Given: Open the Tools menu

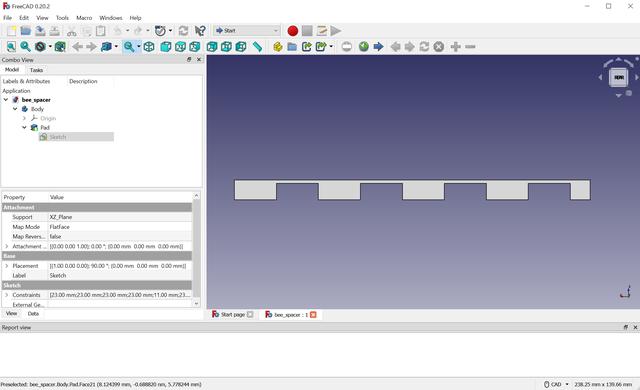Looking at the screenshot, I should 62,18.
